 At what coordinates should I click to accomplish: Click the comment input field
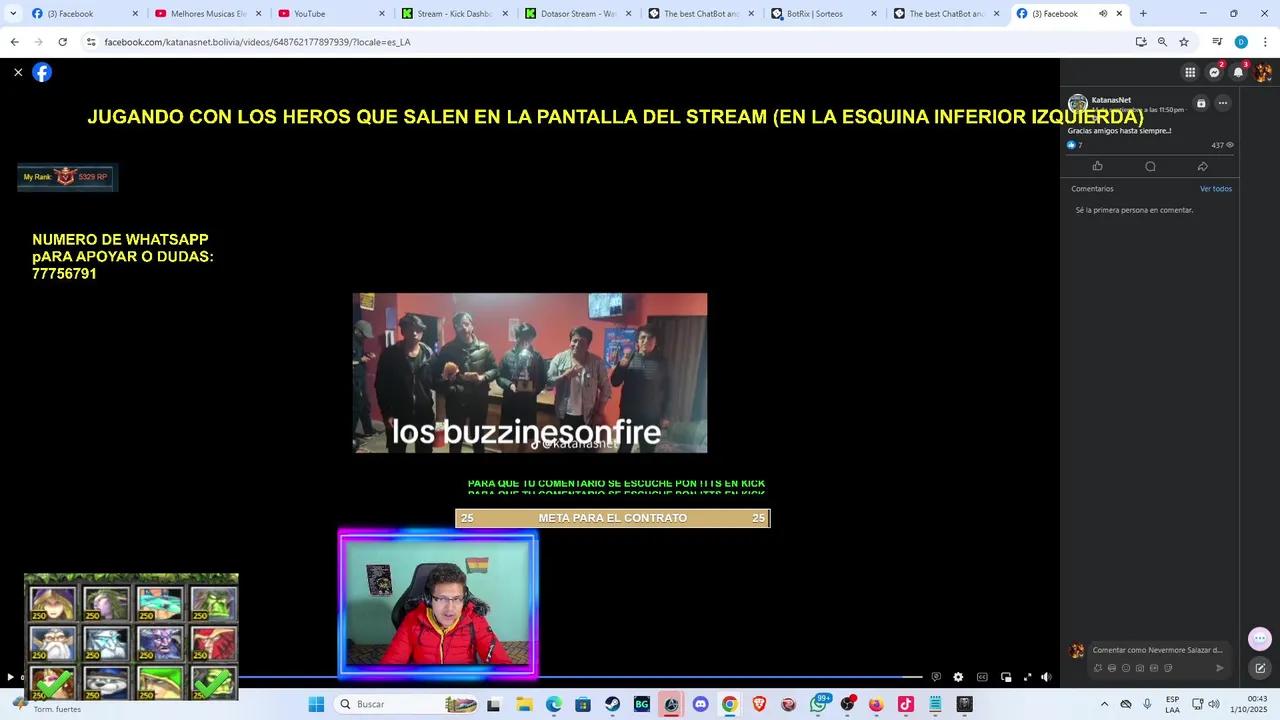pyautogui.click(x=1157, y=650)
